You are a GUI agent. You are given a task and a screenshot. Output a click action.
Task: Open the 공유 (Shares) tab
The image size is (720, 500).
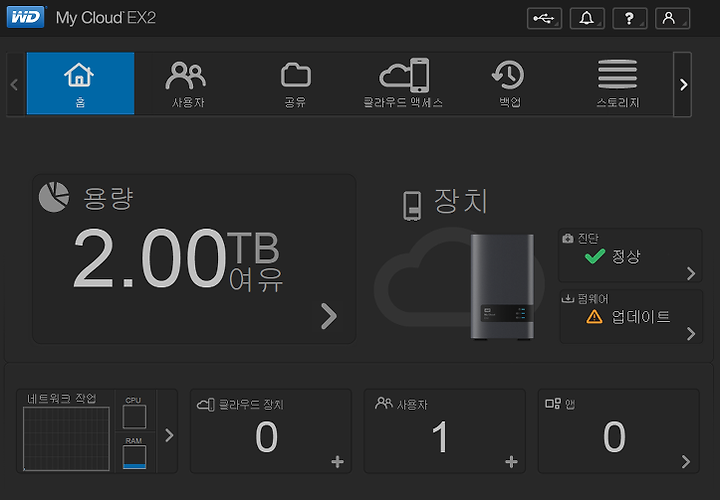pyautogui.click(x=295, y=83)
